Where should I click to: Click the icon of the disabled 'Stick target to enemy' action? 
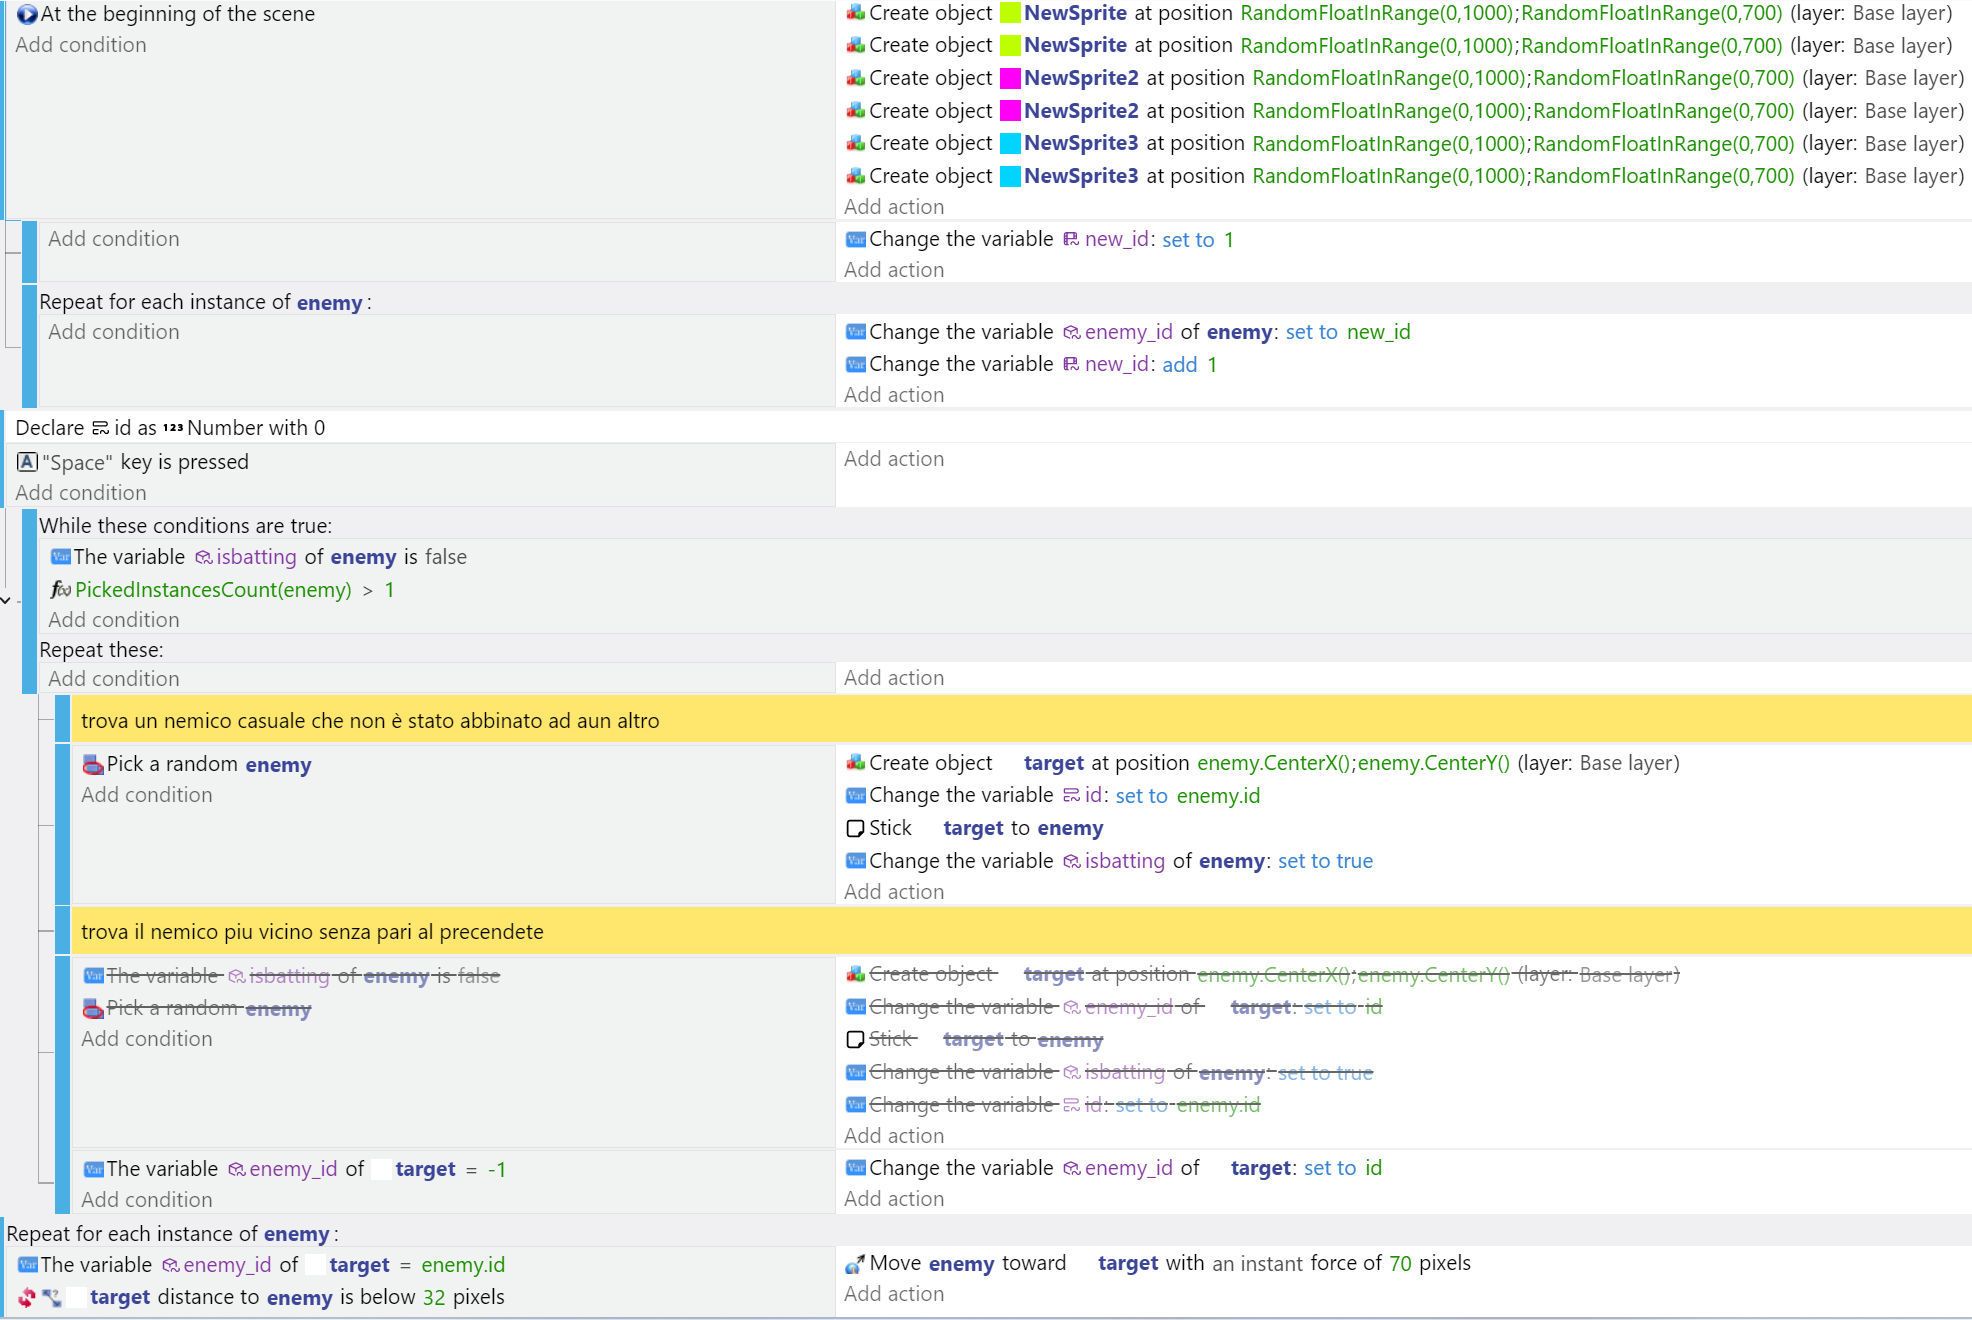click(856, 1039)
